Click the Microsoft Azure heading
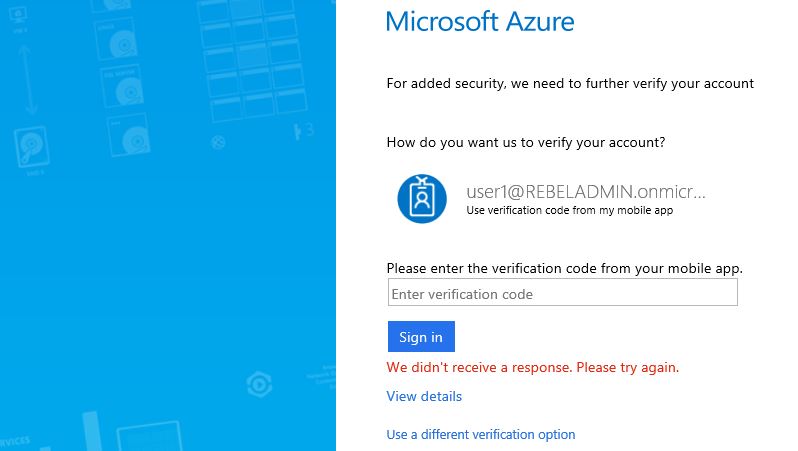The width and height of the screenshot is (798, 451). pos(480,21)
